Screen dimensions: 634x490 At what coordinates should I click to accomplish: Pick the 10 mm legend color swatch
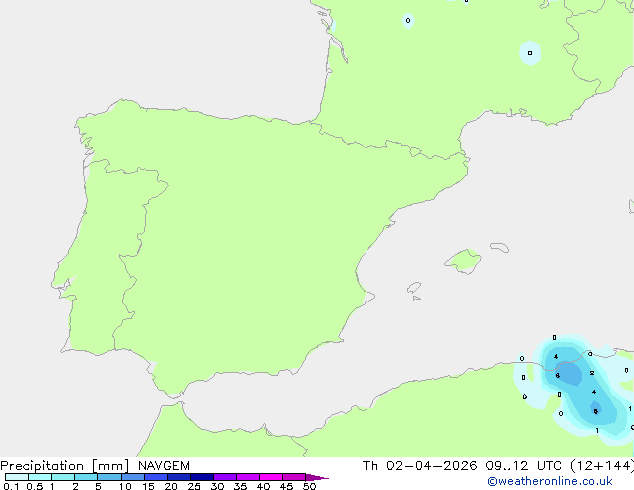133,477
